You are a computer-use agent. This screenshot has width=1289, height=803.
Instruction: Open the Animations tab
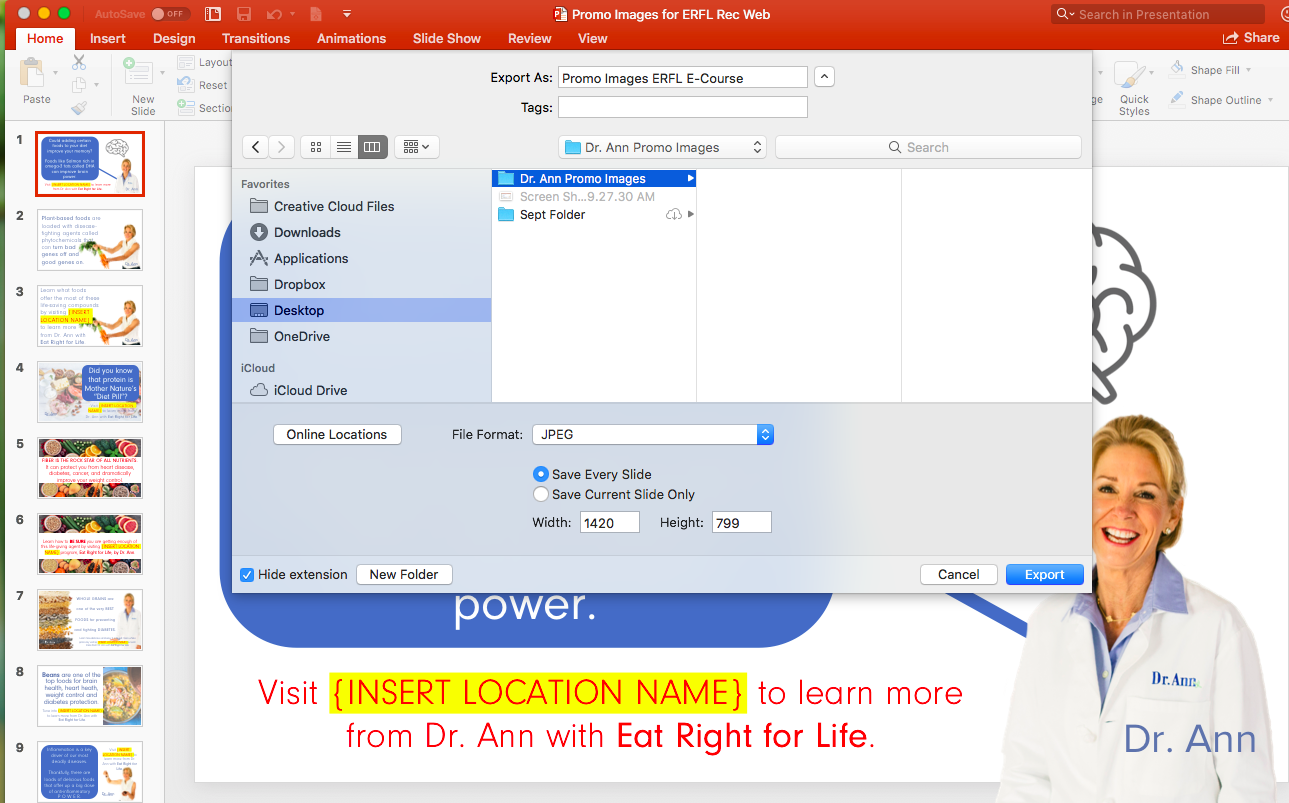351,38
